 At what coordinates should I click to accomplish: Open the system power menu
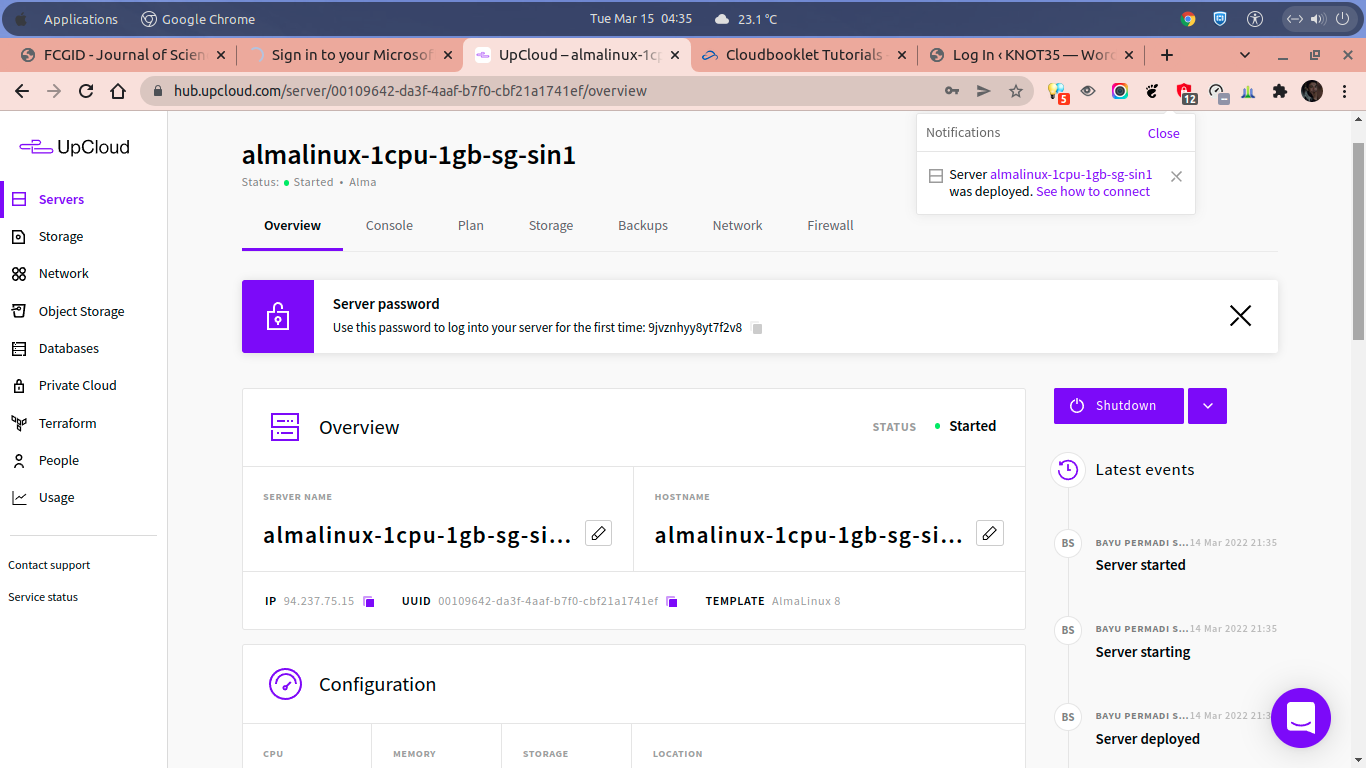click(x=1342, y=19)
